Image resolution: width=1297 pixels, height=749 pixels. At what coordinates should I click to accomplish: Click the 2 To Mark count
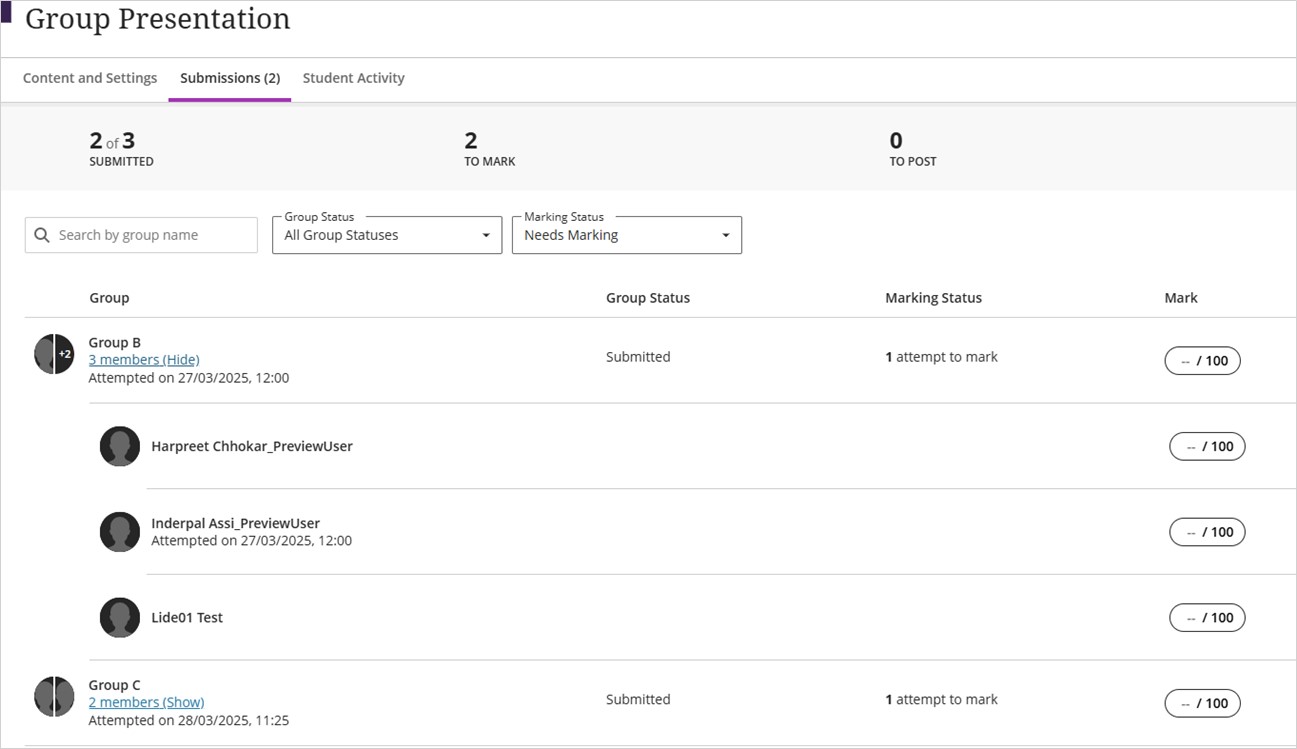click(490, 148)
